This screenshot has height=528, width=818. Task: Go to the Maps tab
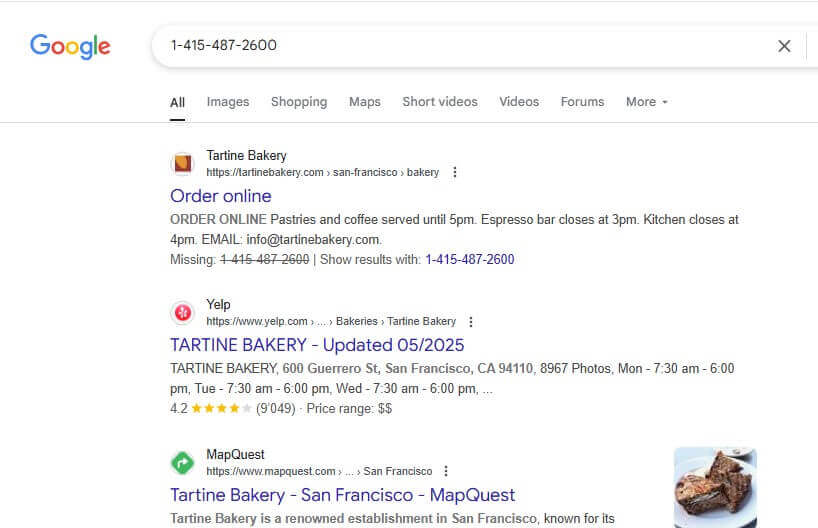(x=365, y=102)
